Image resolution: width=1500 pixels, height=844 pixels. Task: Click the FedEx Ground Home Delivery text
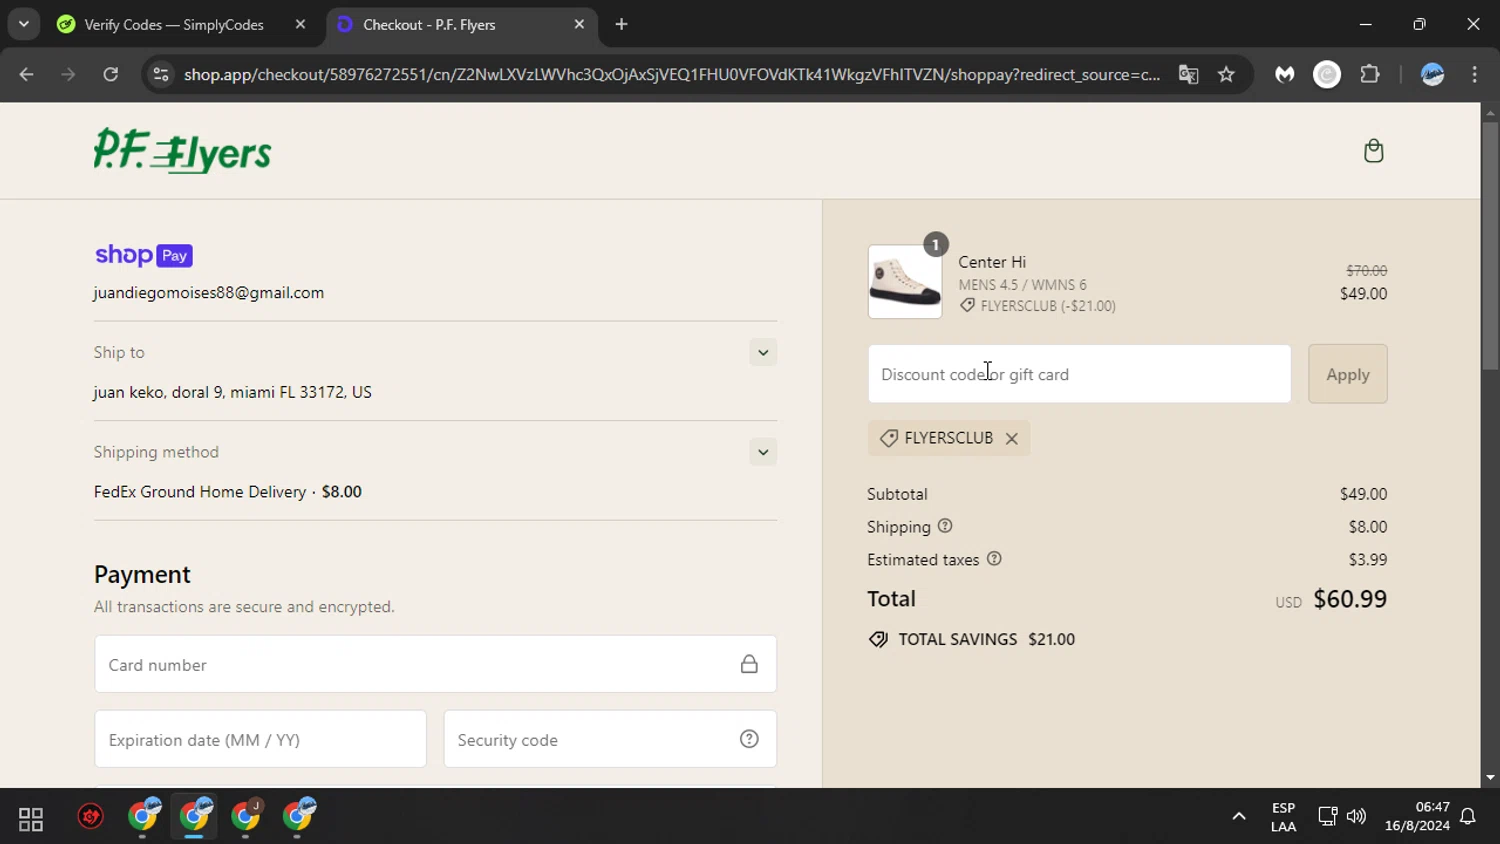[x=200, y=492]
